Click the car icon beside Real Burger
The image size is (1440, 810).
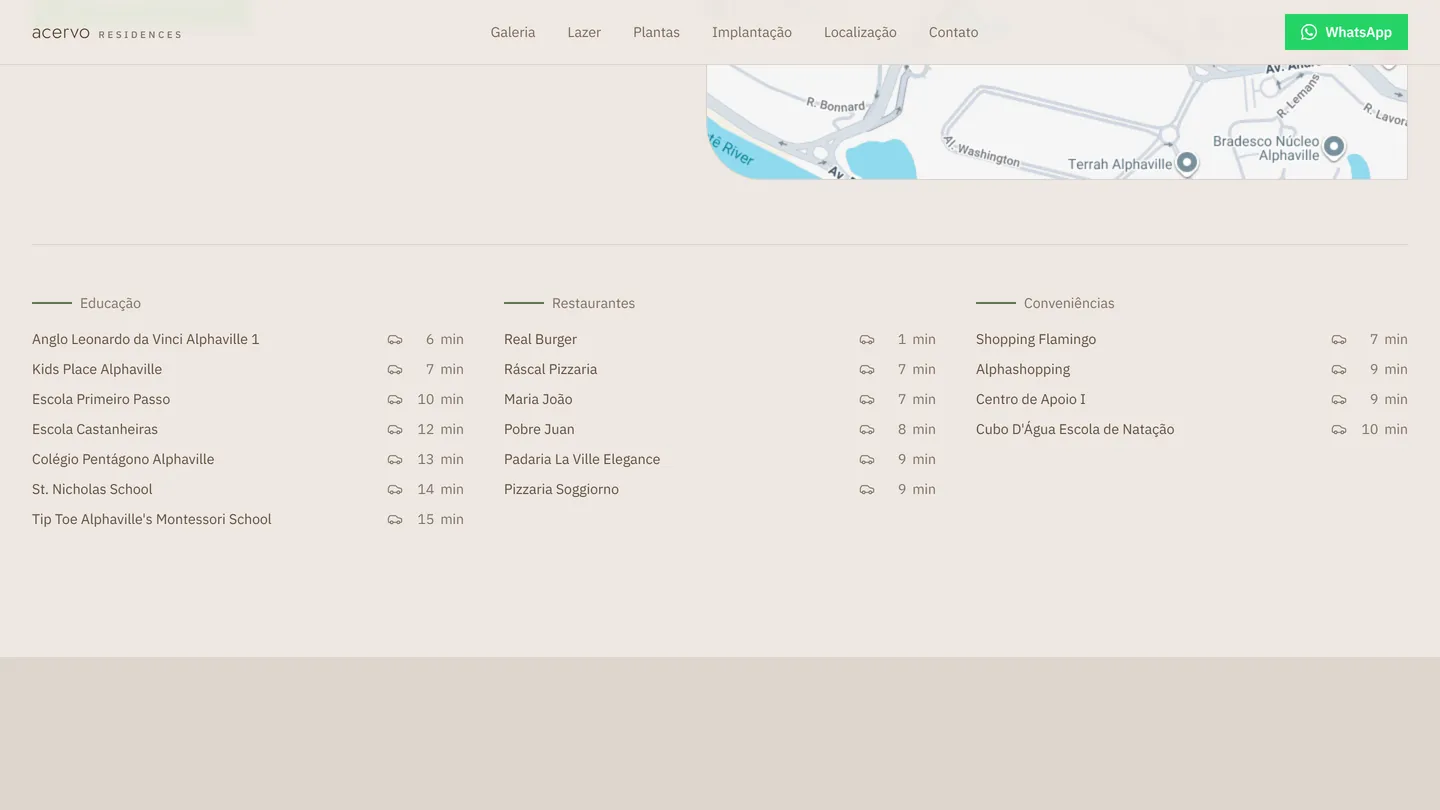[867, 340]
